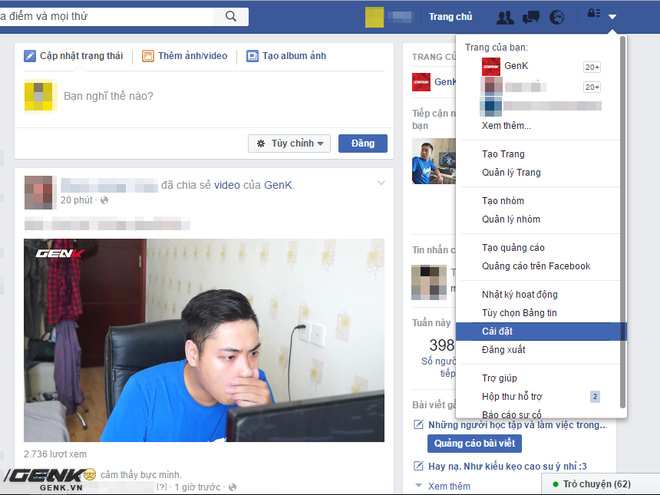Open 'Hay nạ. Như kiểu kẹo cao su' post
The image size is (660, 495).
pyautogui.click(x=507, y=466)
